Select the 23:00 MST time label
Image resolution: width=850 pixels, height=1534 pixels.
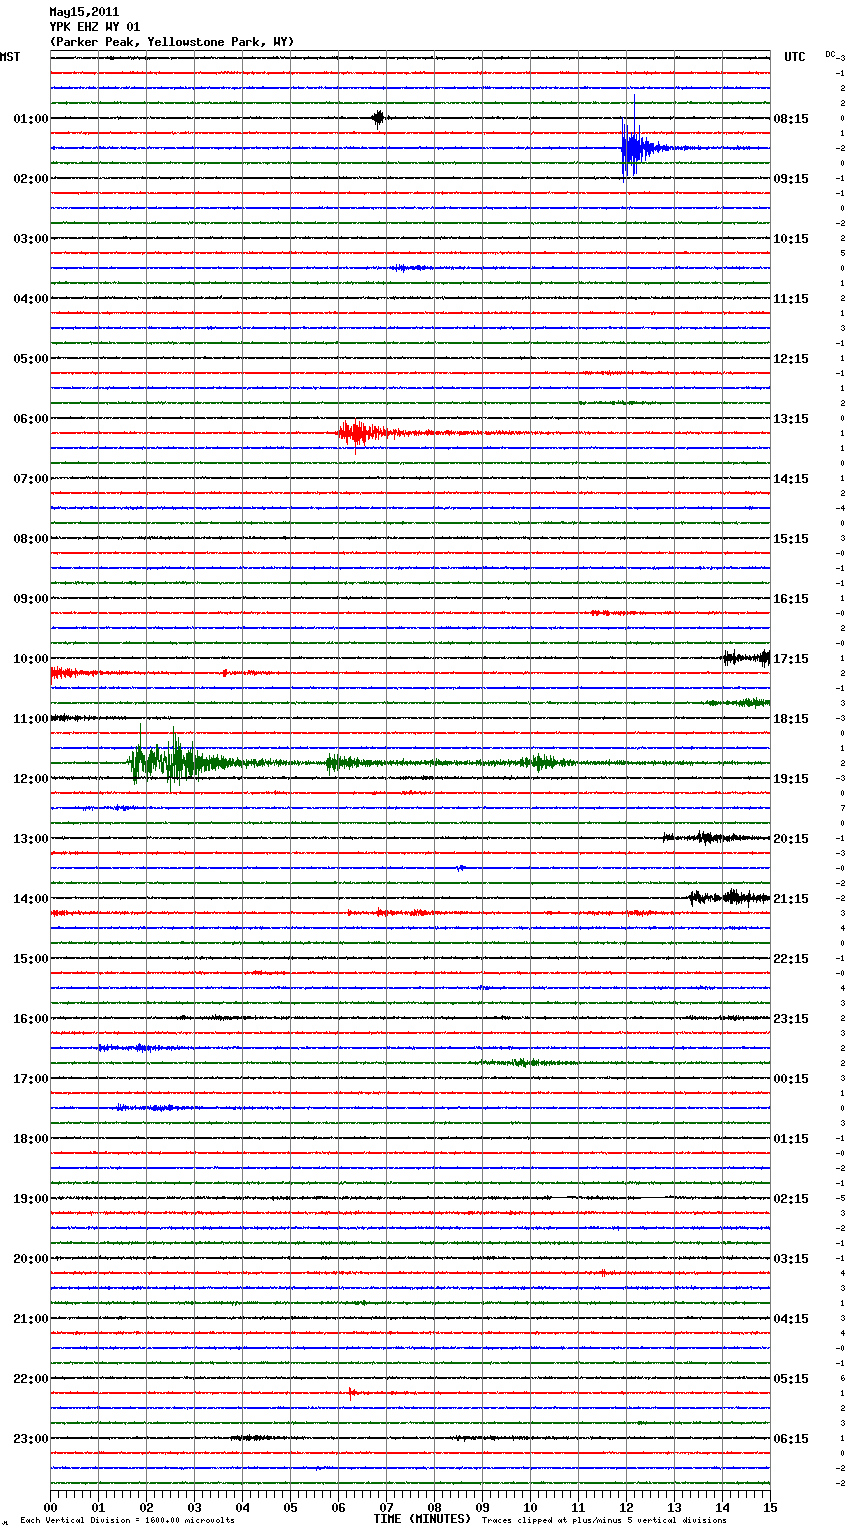[x=31, y=1439]
